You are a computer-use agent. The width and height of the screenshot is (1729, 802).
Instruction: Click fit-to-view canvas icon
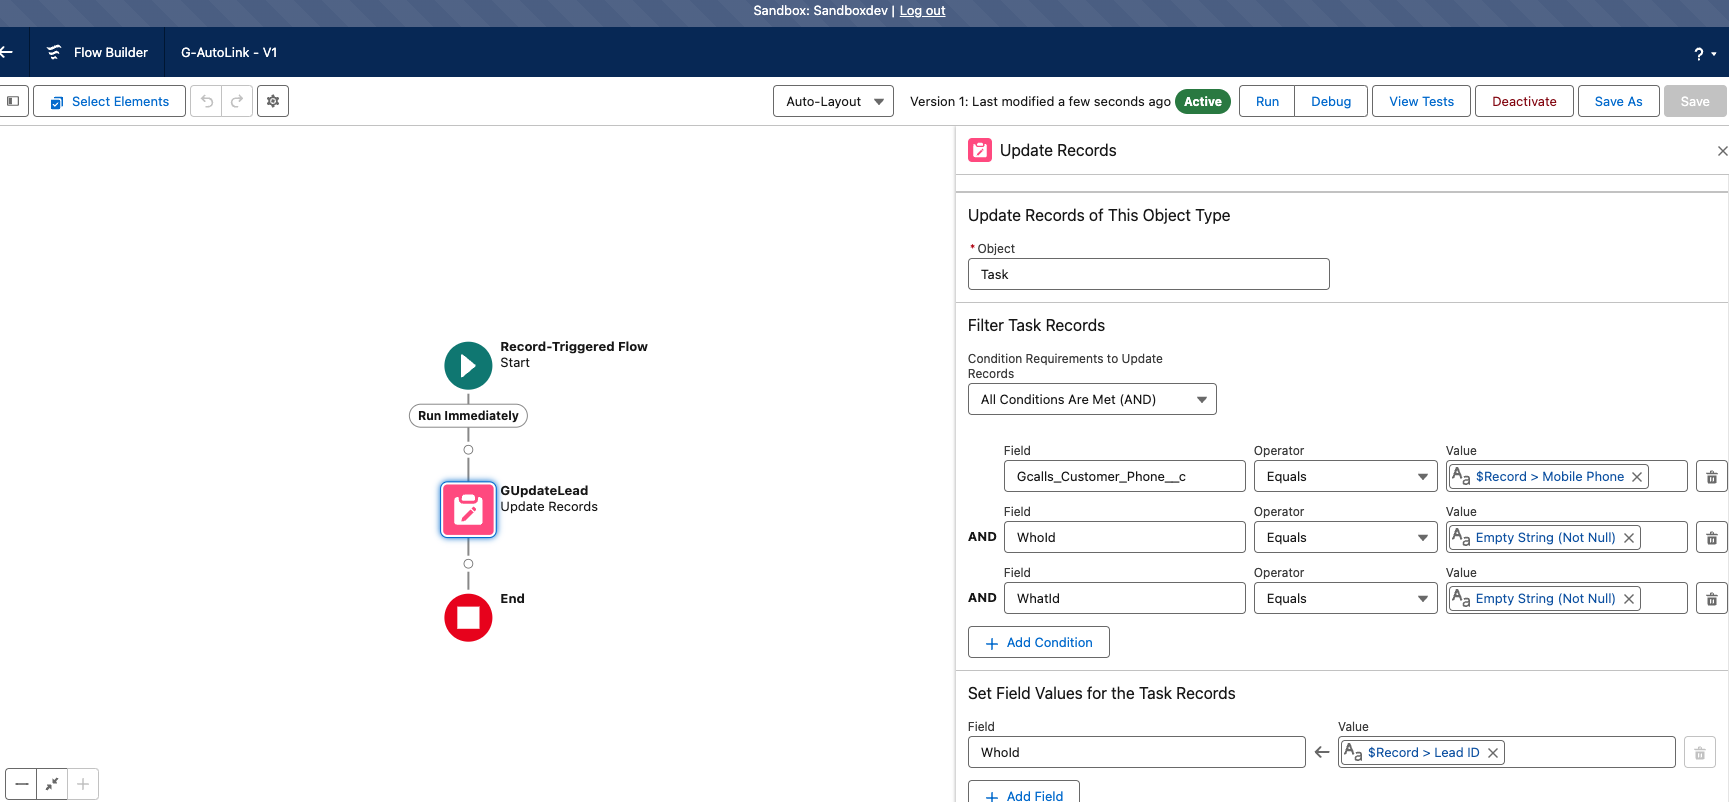(52, 784)
